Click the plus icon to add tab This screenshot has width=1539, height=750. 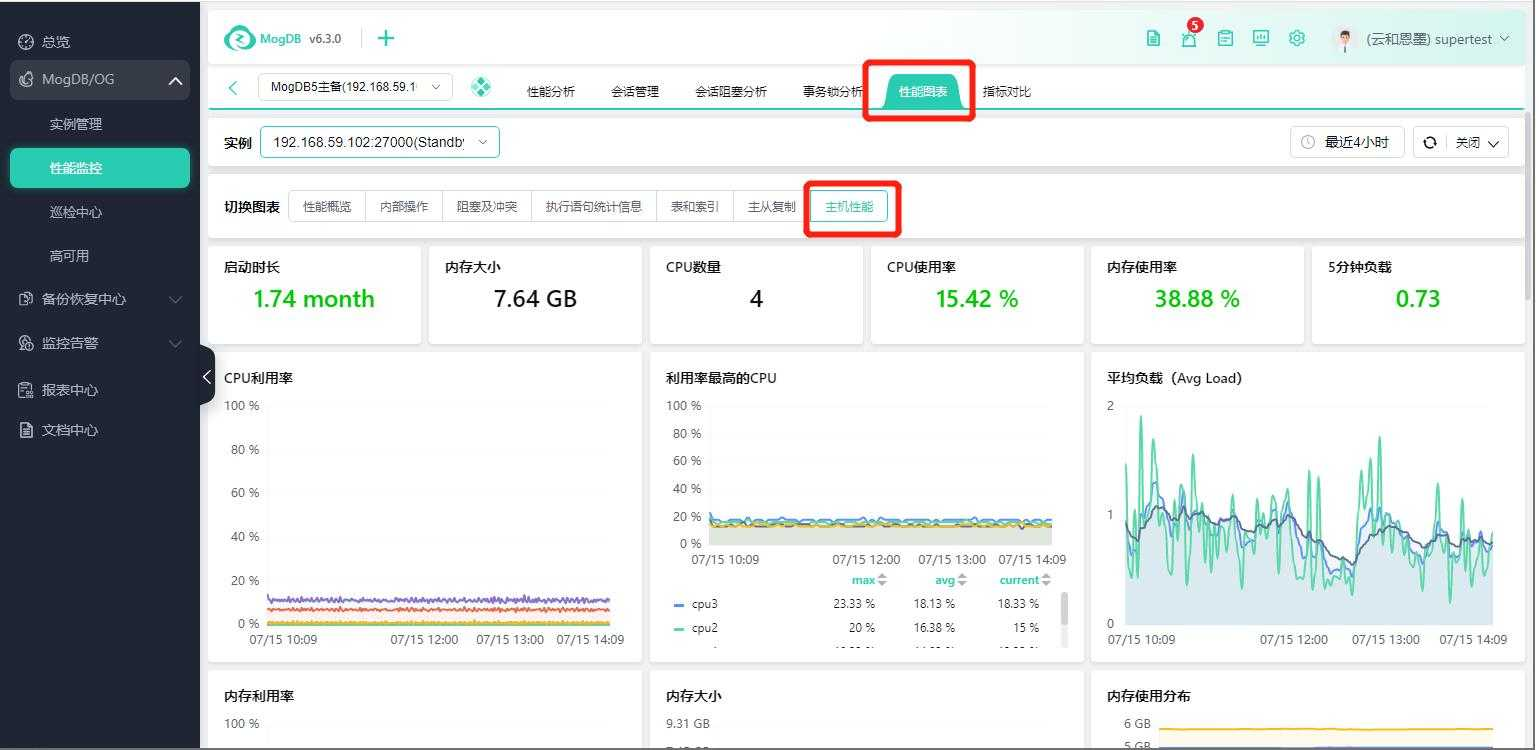(x=386, y=38)
